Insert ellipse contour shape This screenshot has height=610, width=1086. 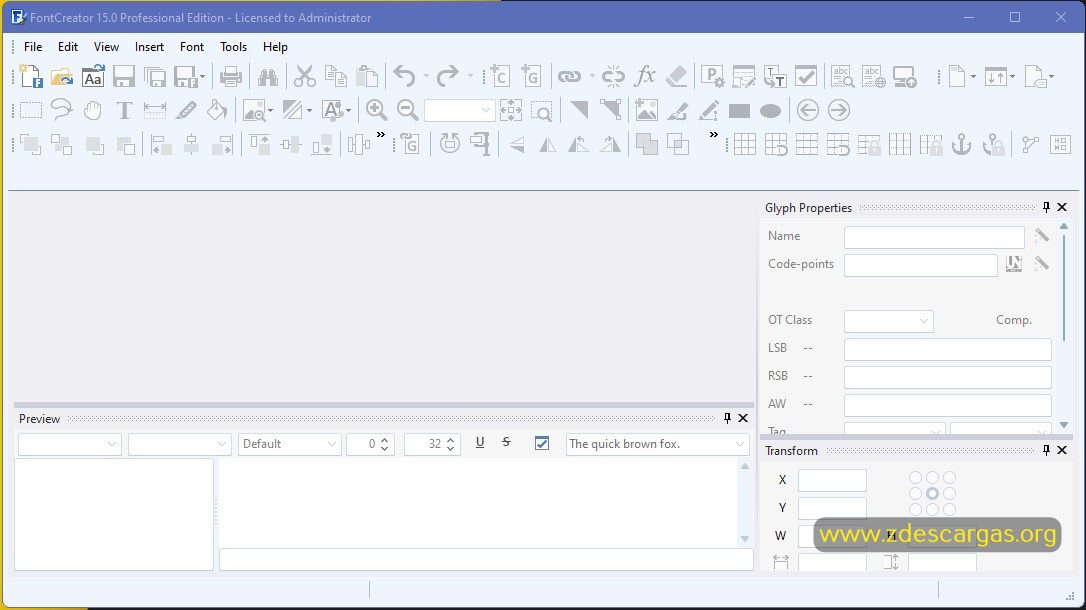(x=770, y=111)
